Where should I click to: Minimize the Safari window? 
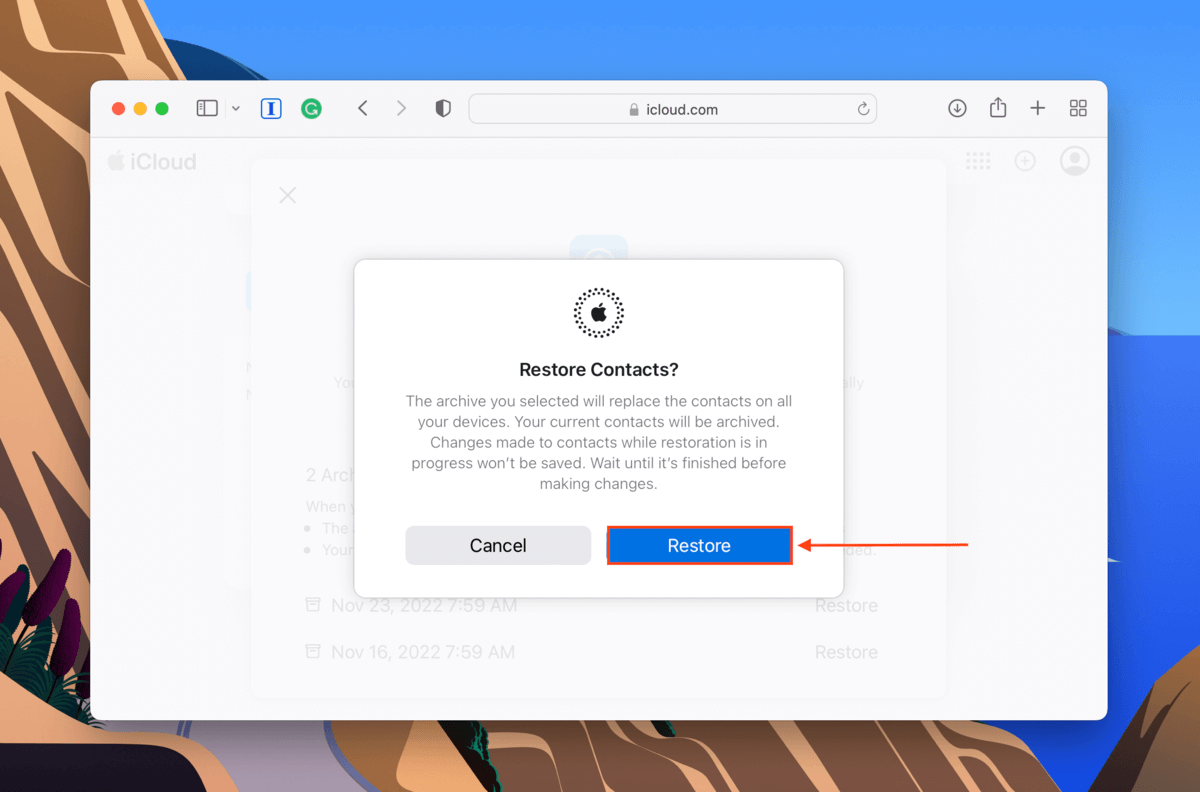coord(140,109)
